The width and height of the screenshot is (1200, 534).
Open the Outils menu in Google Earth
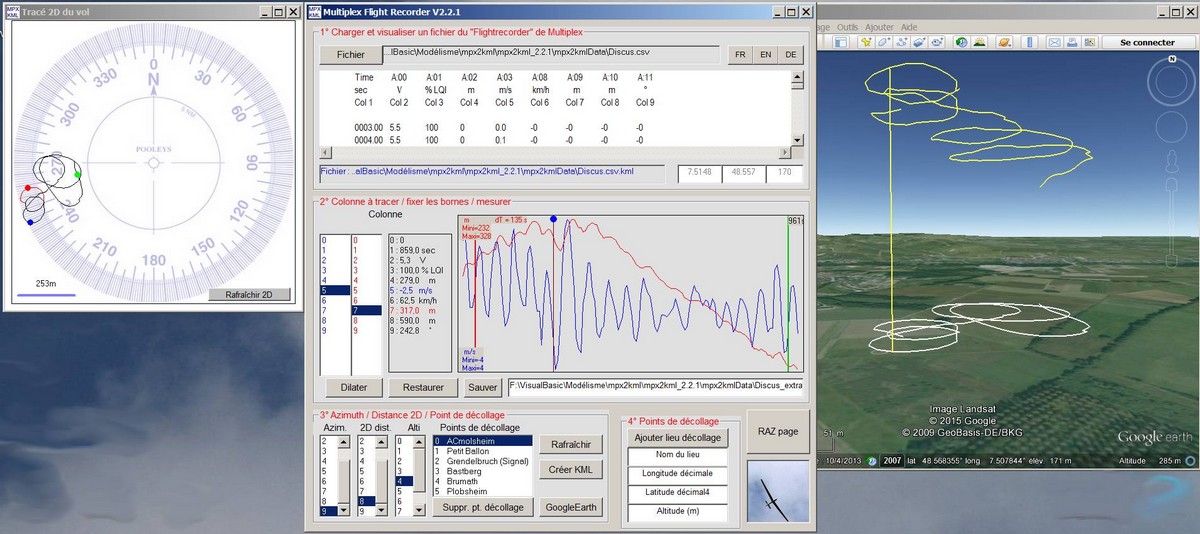point(848,27)
